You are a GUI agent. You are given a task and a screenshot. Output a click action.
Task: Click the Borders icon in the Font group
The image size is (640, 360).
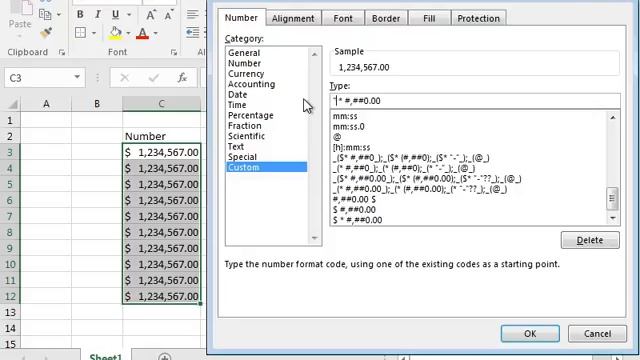click(80, 33)
